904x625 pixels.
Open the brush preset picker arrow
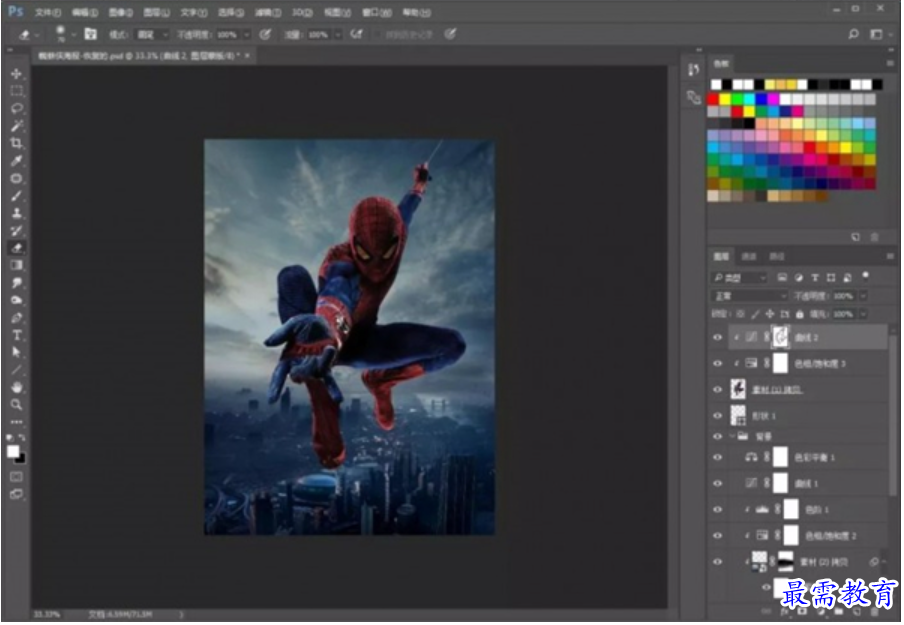[x=73, y=35]
